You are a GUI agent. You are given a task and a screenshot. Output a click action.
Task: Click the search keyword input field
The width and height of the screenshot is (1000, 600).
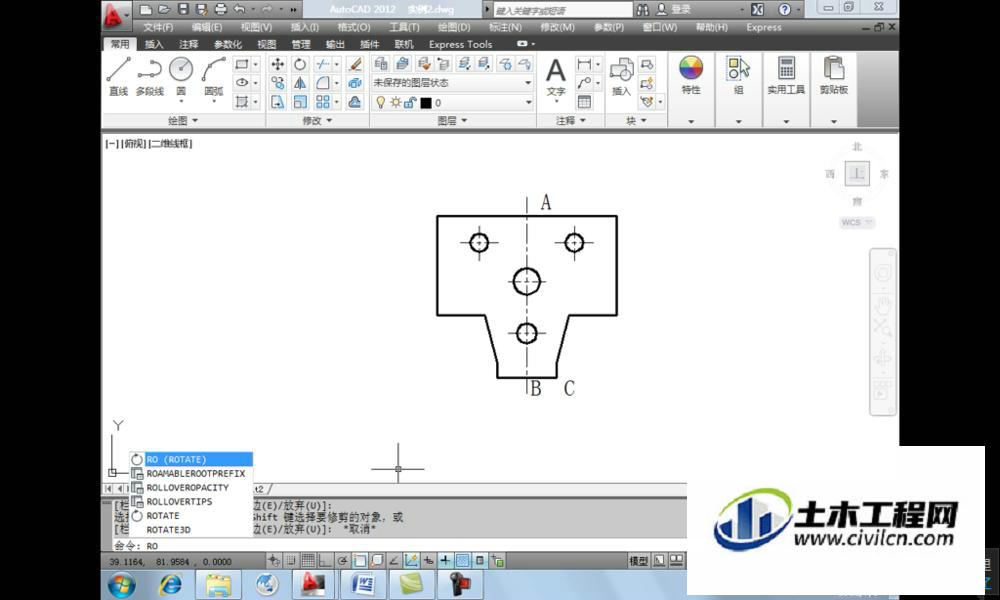562,10
